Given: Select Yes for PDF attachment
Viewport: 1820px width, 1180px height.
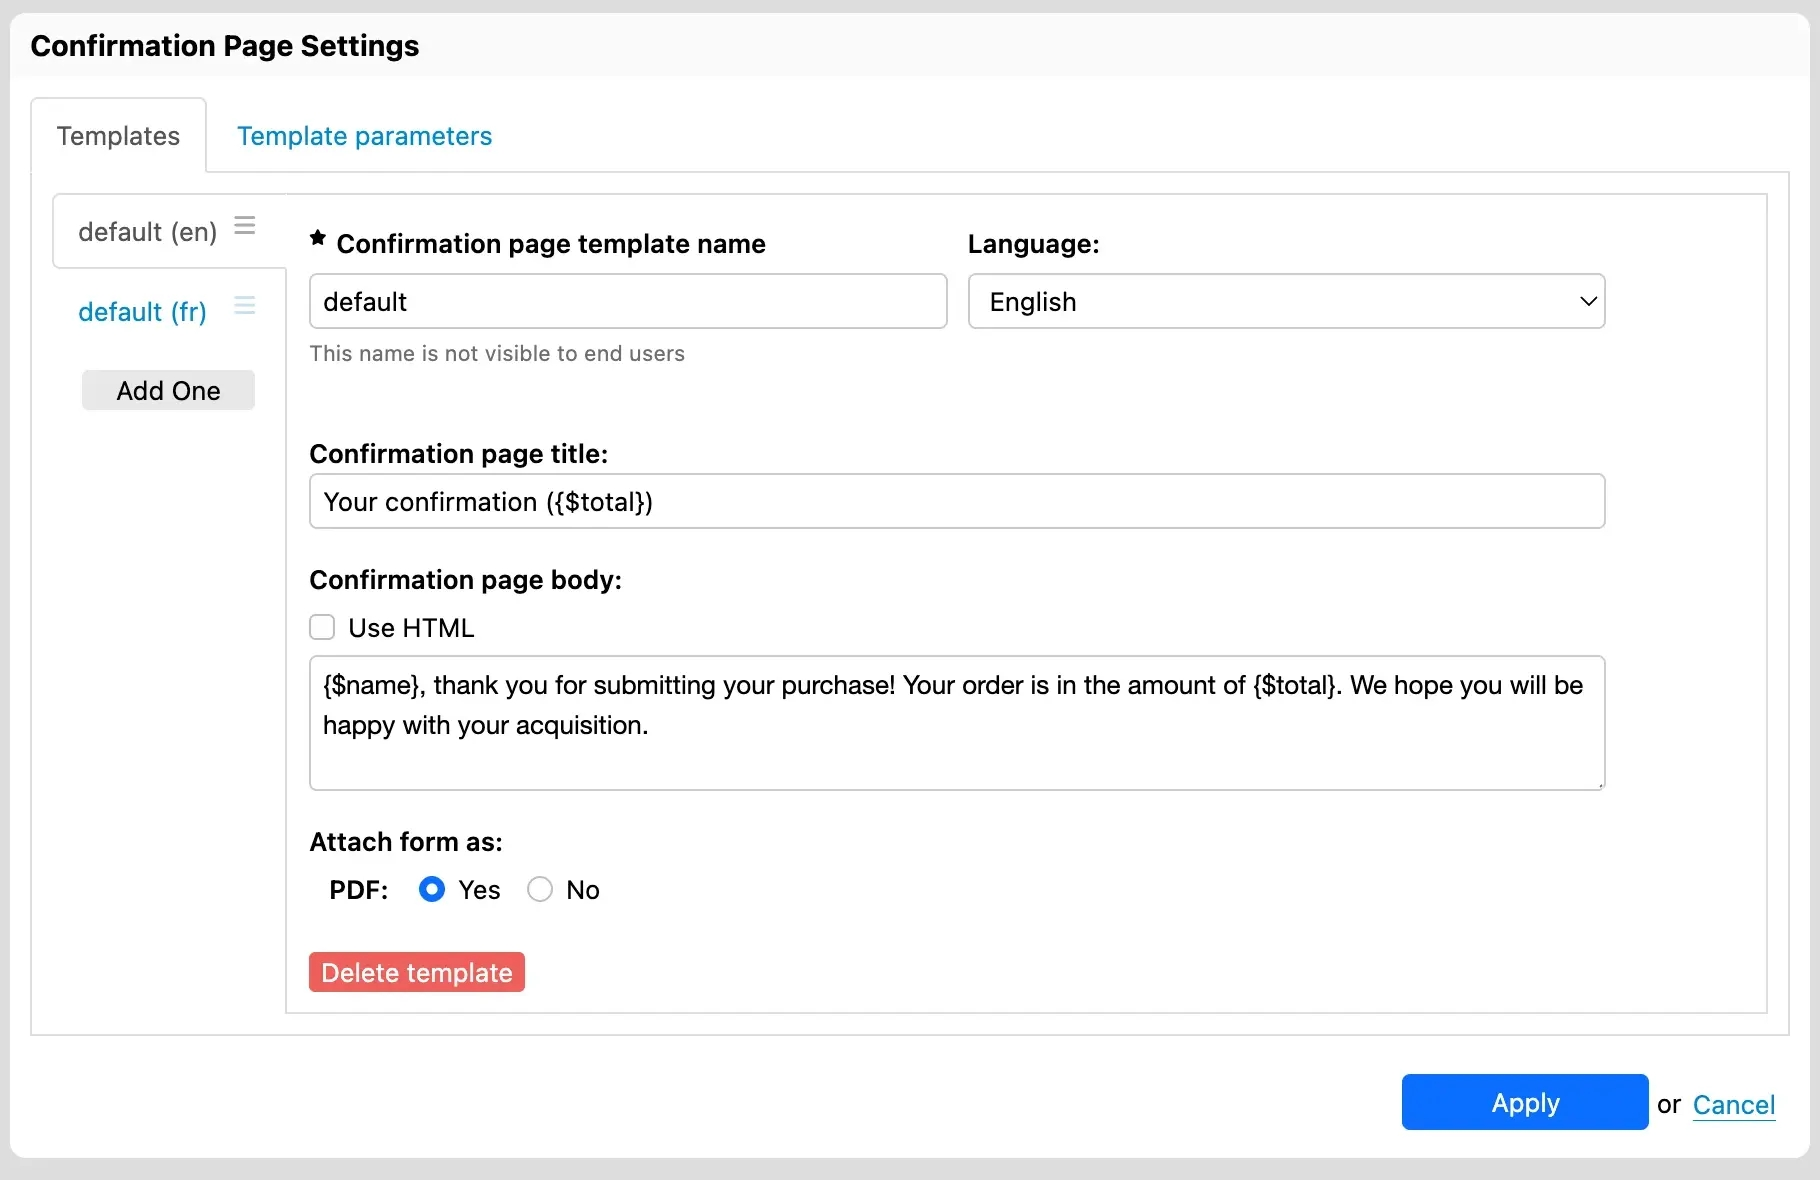Looking at the screenshot, I should pos(431,889).
